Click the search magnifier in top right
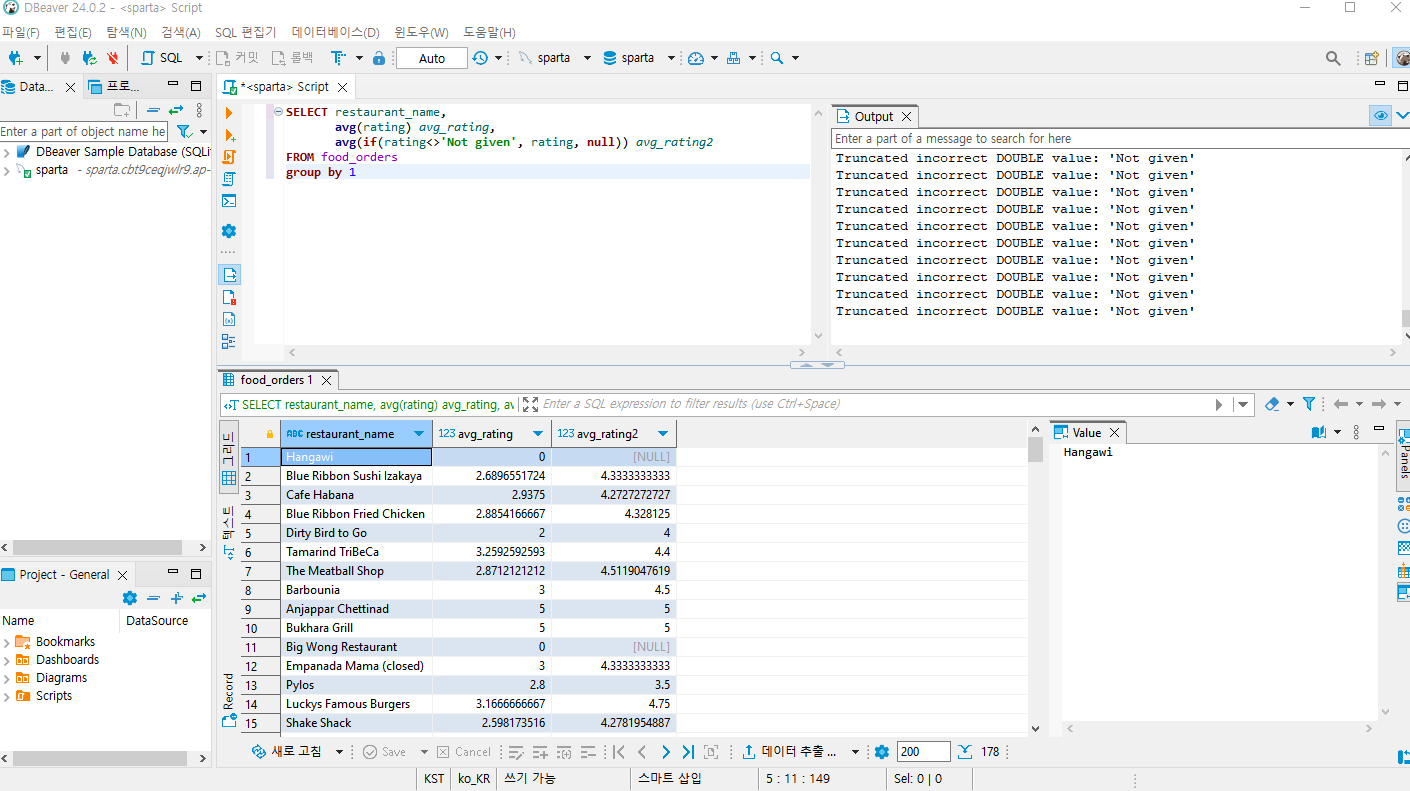Image resolution: width=1410 pixels, height=791 pixels. [1333, 58]
